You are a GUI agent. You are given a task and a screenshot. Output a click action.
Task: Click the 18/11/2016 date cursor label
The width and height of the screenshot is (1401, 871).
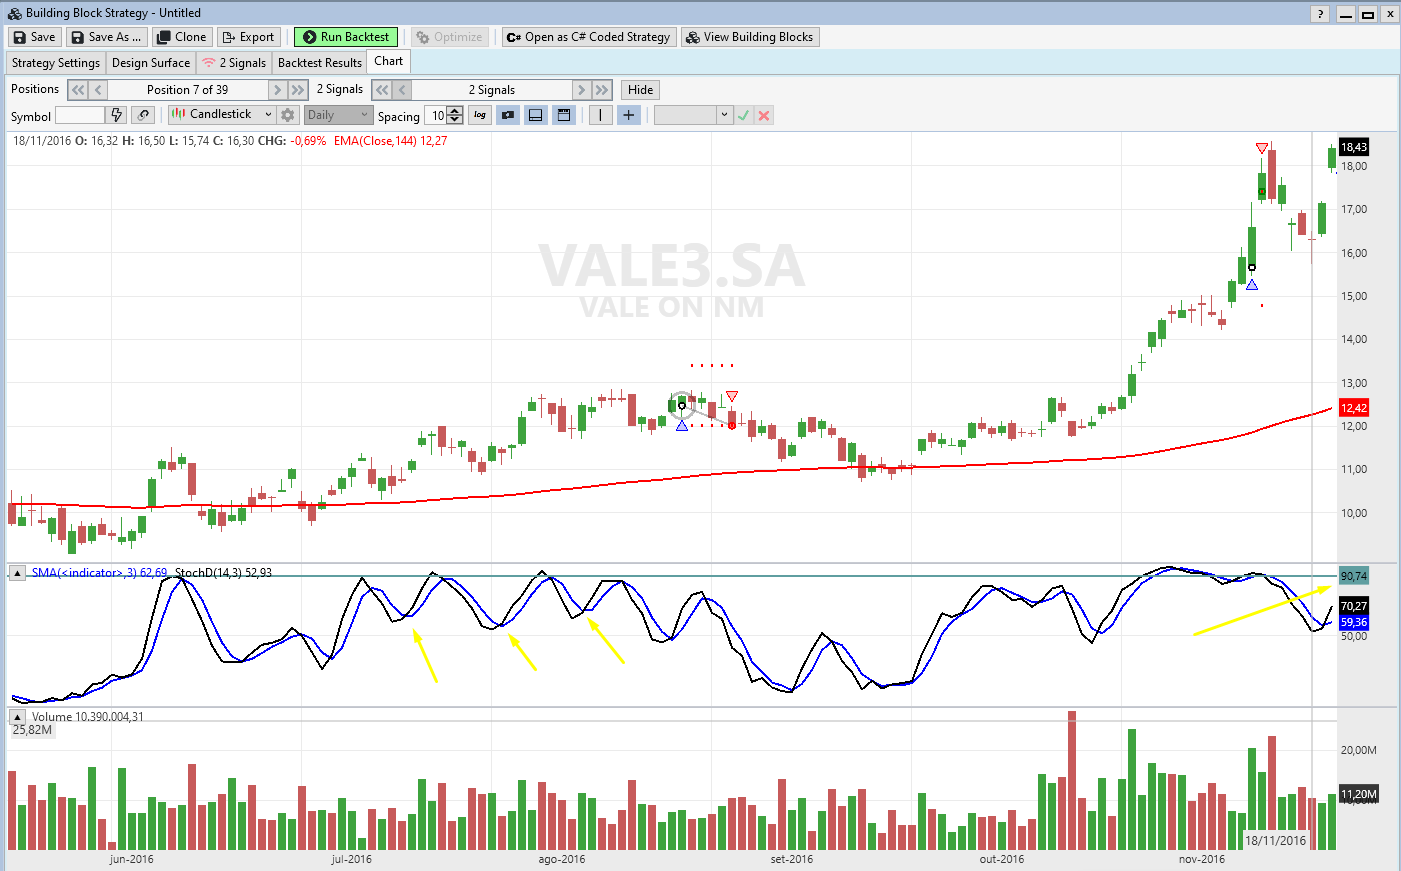click(x=1276, y=841)
